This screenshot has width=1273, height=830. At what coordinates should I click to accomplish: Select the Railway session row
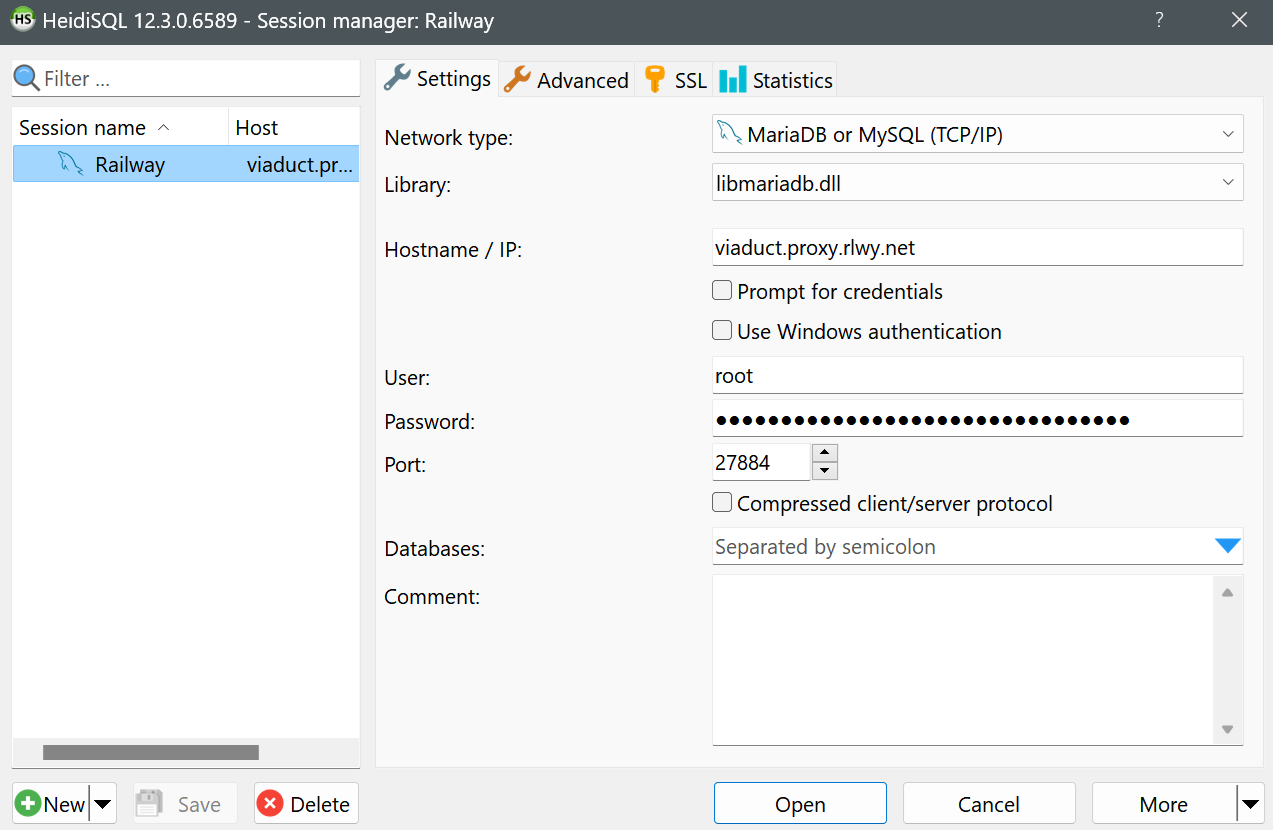[186, 164]
